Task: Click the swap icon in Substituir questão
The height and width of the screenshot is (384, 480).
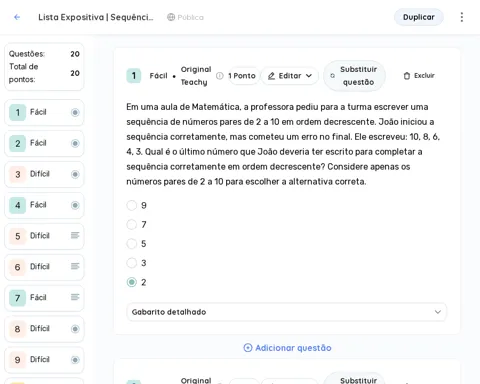Action: 332,76
